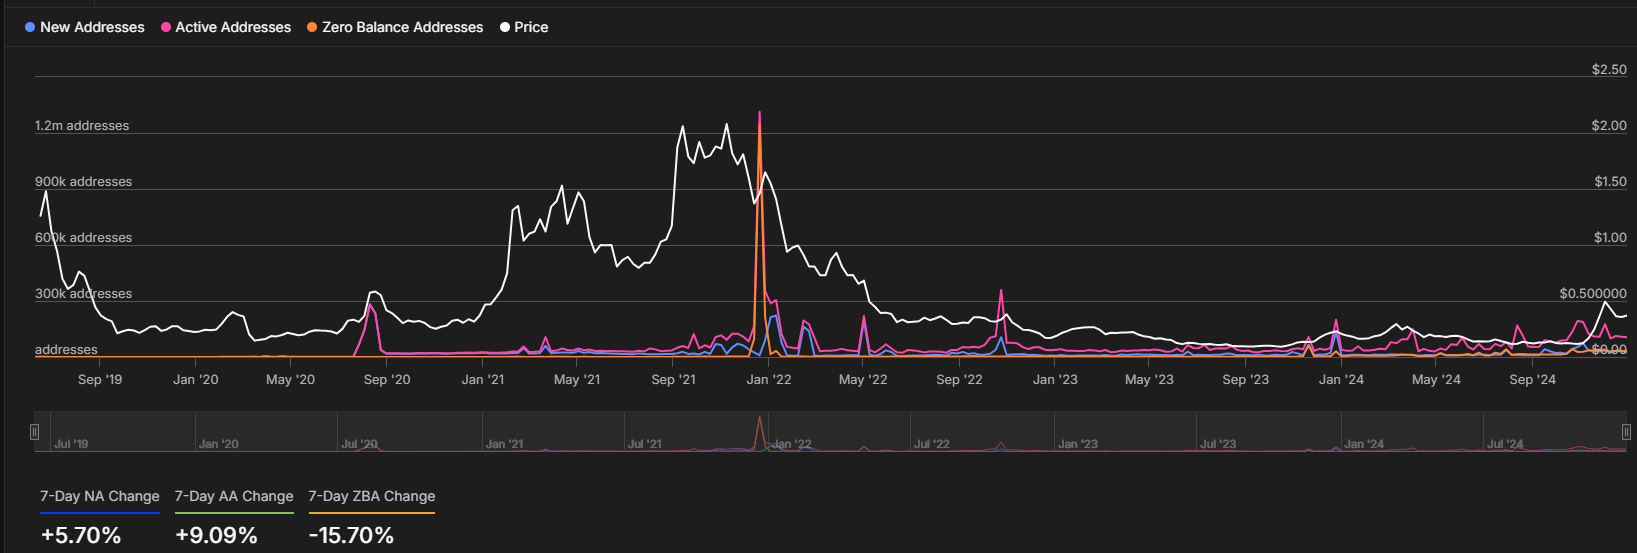Click the Sep '22 x-axis label

pos(959,380)
